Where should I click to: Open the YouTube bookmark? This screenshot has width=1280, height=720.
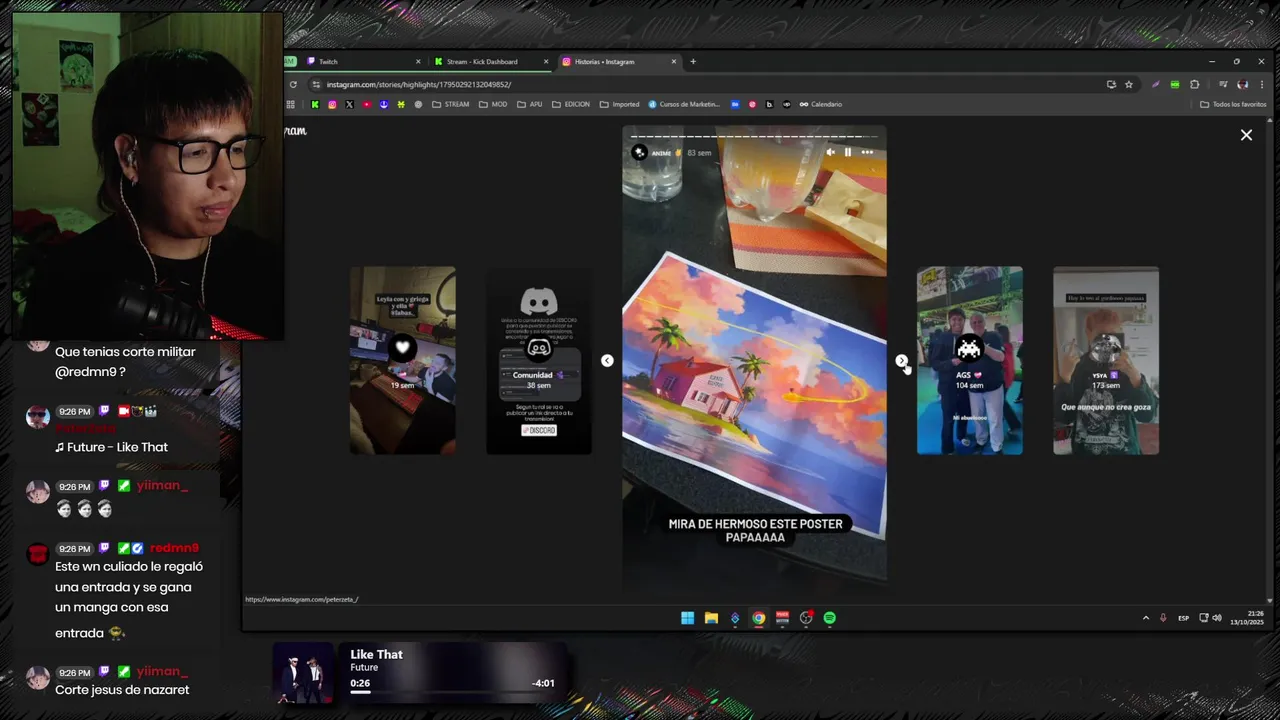coord(367,104)
